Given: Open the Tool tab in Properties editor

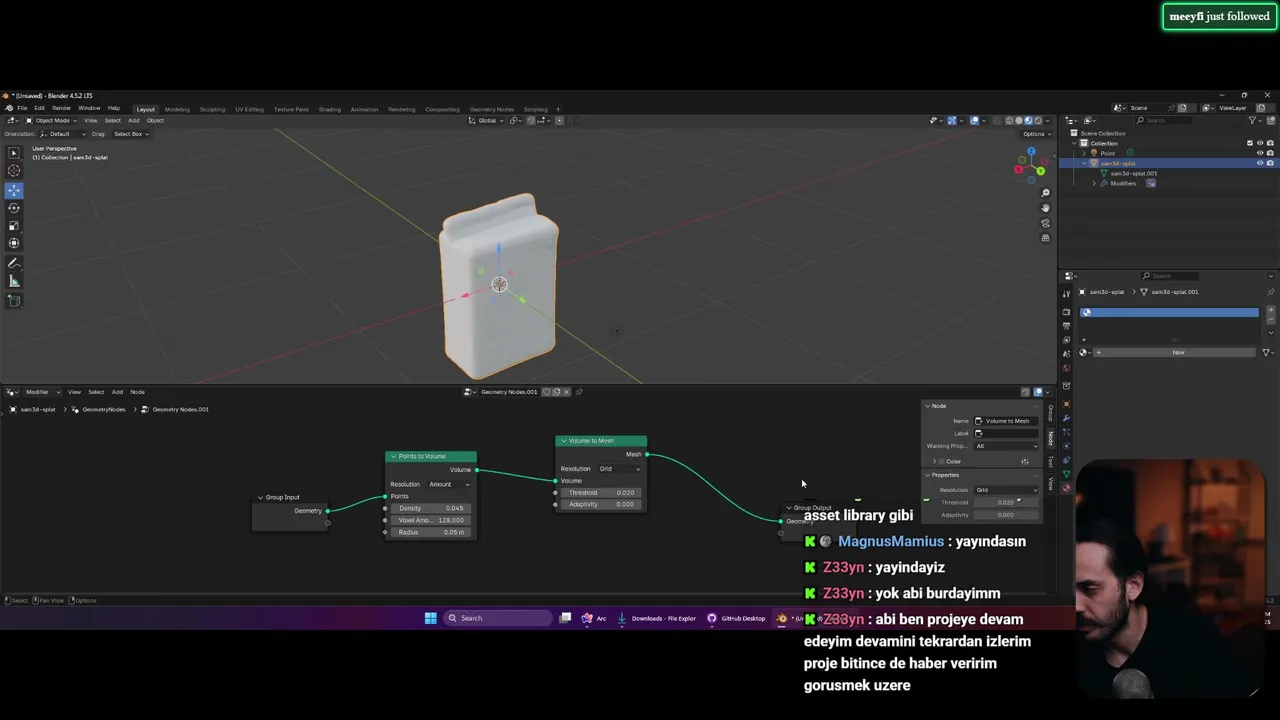Looking at the screenshot, I should click(x=1066, y=293).
